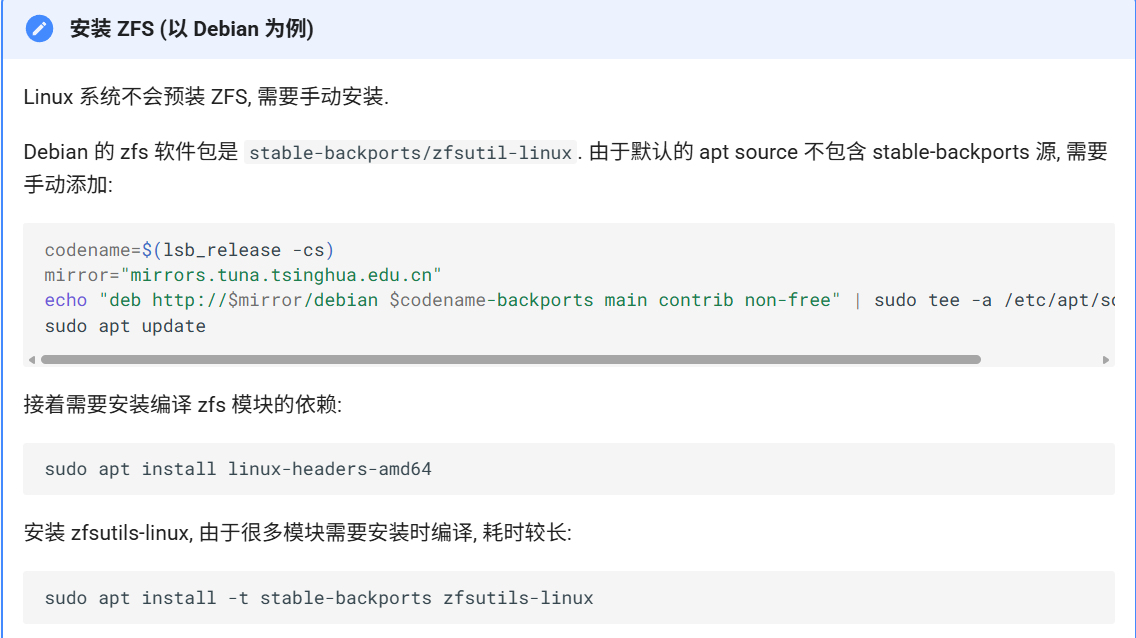This screenshot has width=1136, height=638.
Task: Click the "sudo apt install linux-headers-amd64" code block
Action: pyautogui.click(x=238, y=469)
